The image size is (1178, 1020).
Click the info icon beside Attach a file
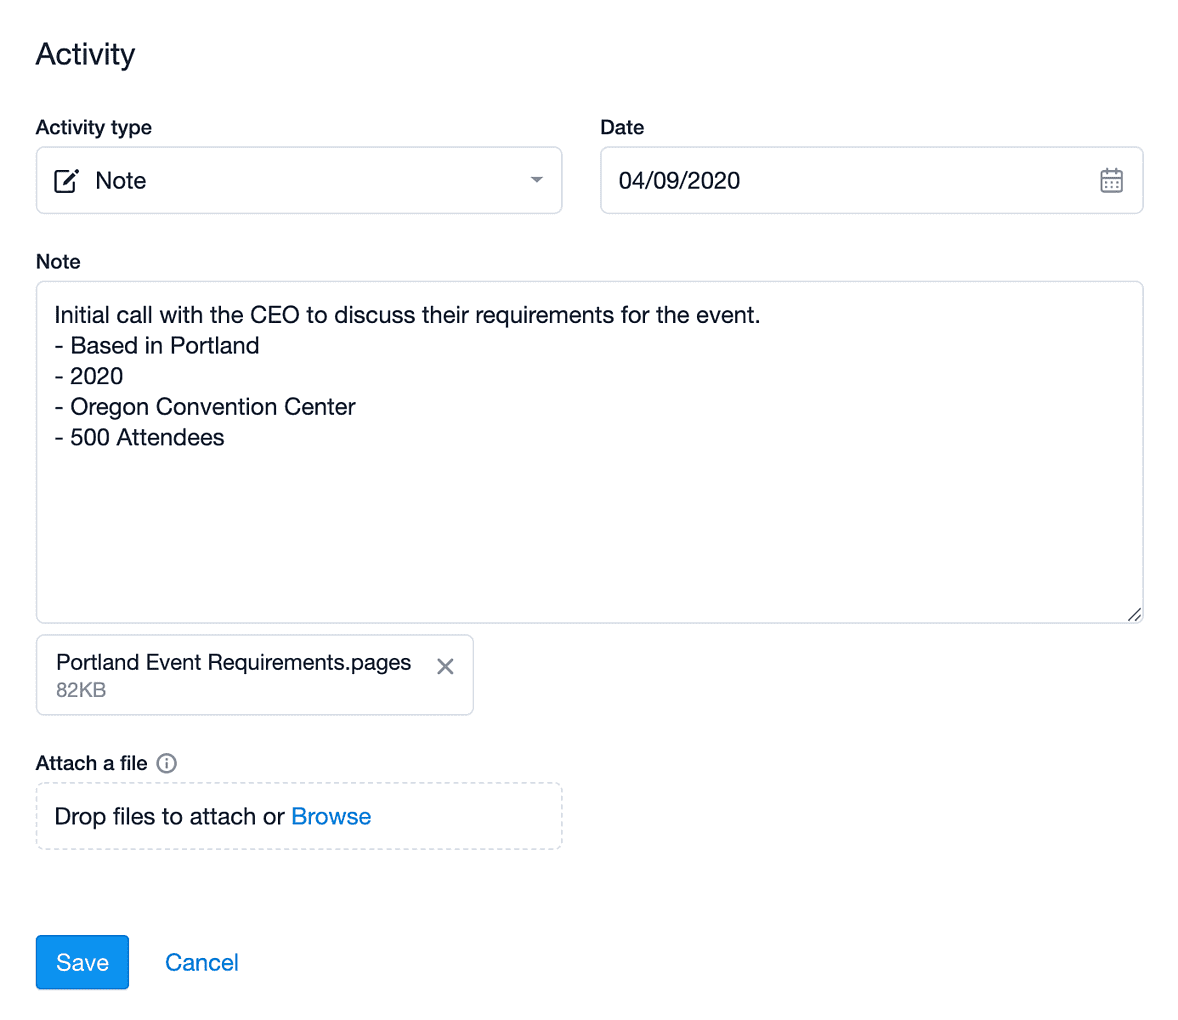point(166,763)
